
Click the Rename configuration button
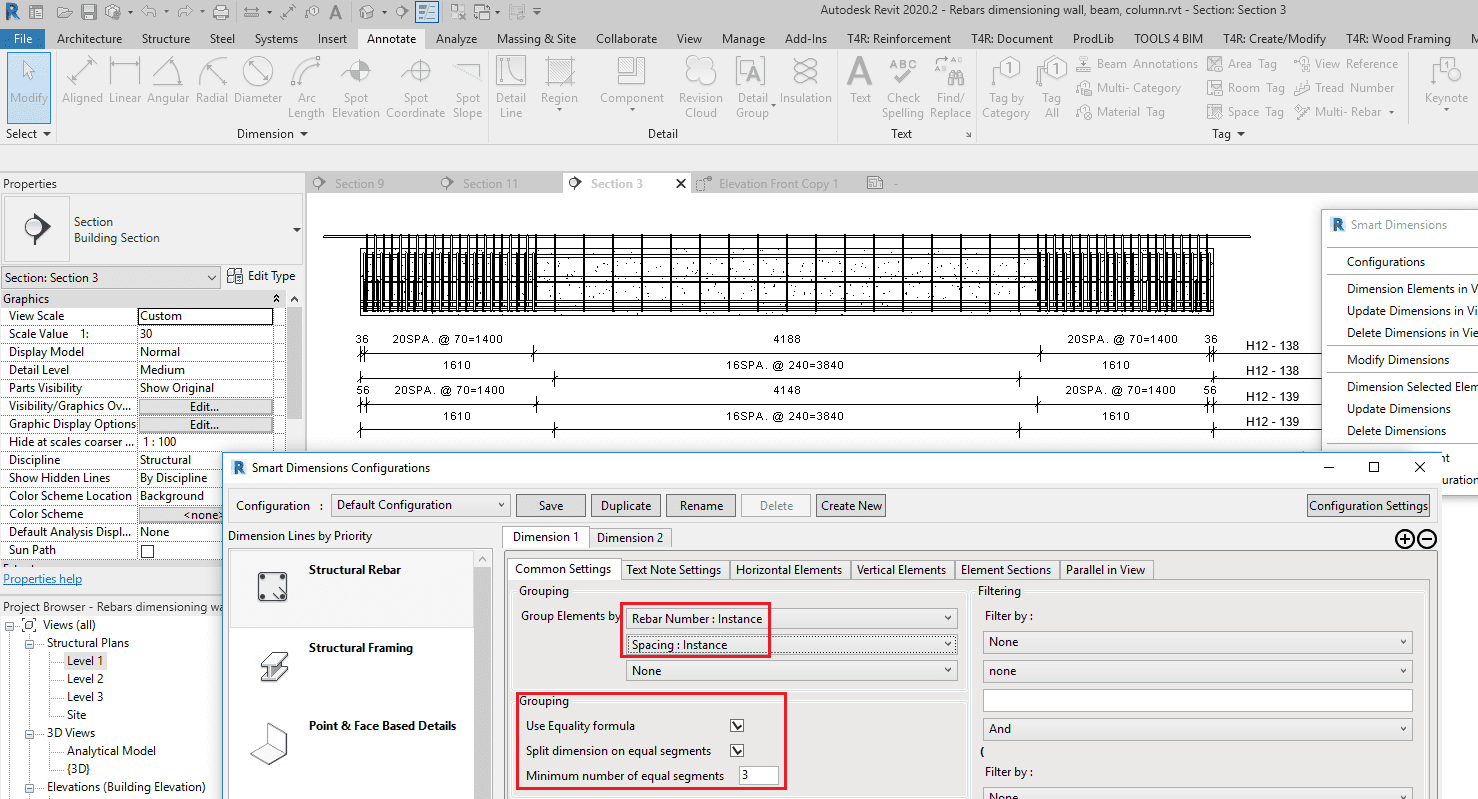[x=701, y=506]
